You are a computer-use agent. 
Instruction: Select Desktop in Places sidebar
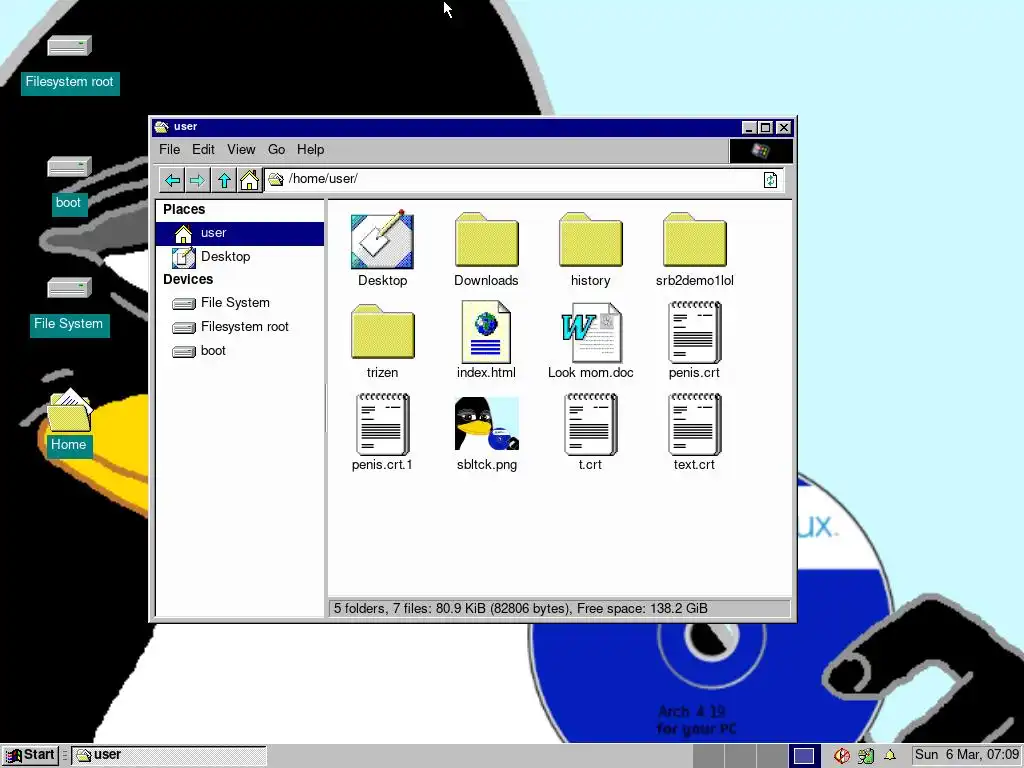coord(240,257)
